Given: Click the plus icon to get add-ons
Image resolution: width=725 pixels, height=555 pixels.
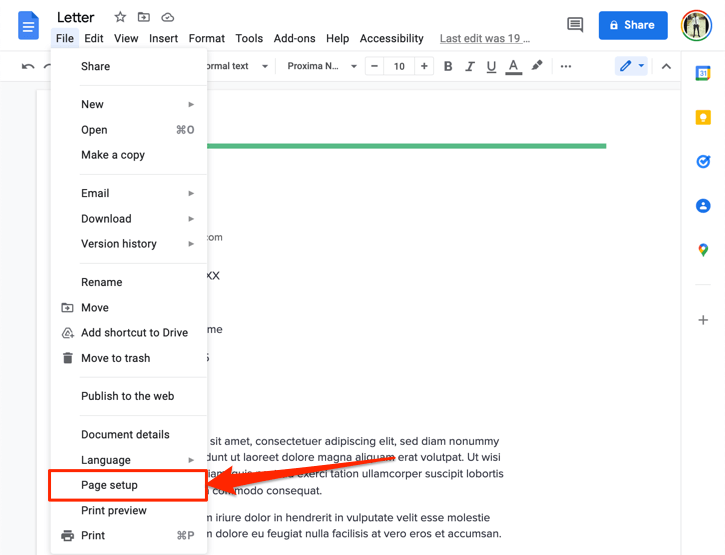Looking at the screenshot, I should click(x=703, y=320).
